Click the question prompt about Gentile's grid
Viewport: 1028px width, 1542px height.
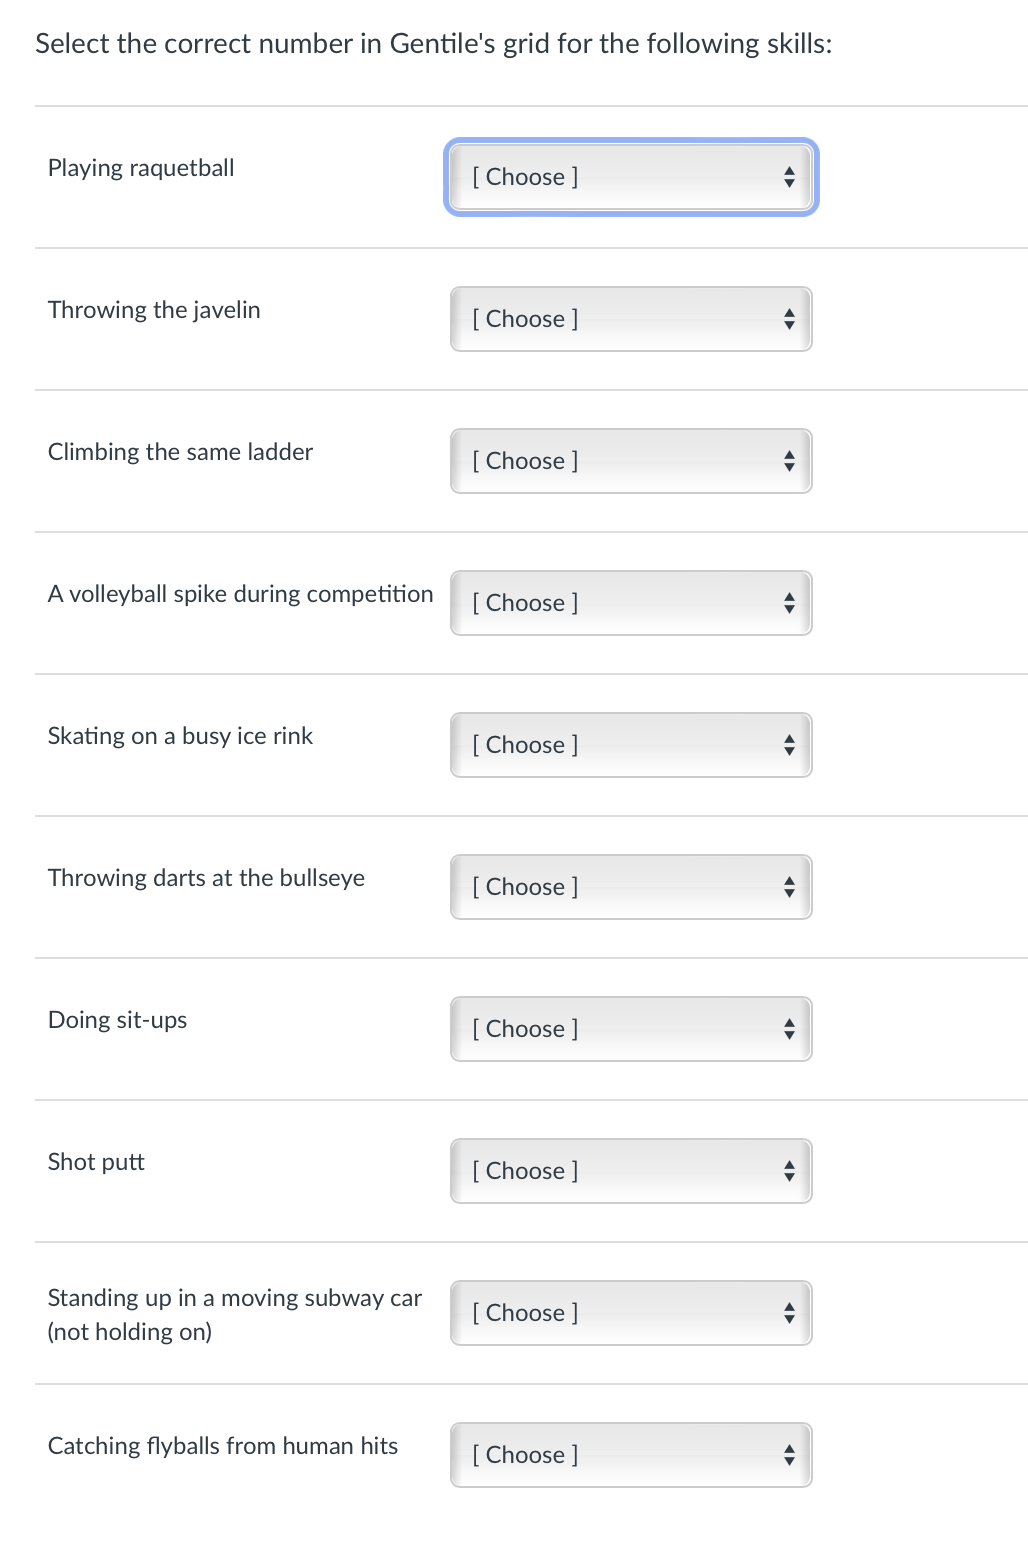point(433,43)
